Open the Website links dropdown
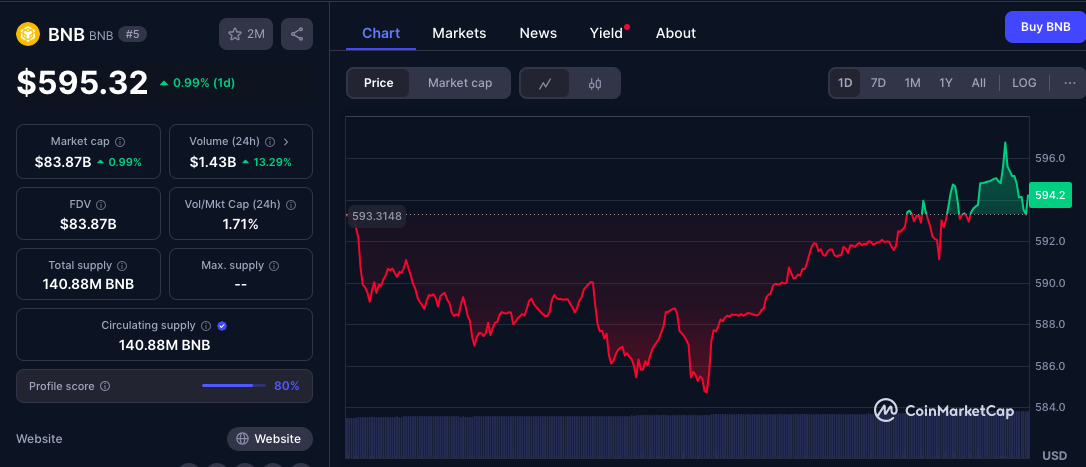Image resolution: width=1086 pixels, height=467 pixels. pos(269,439)
